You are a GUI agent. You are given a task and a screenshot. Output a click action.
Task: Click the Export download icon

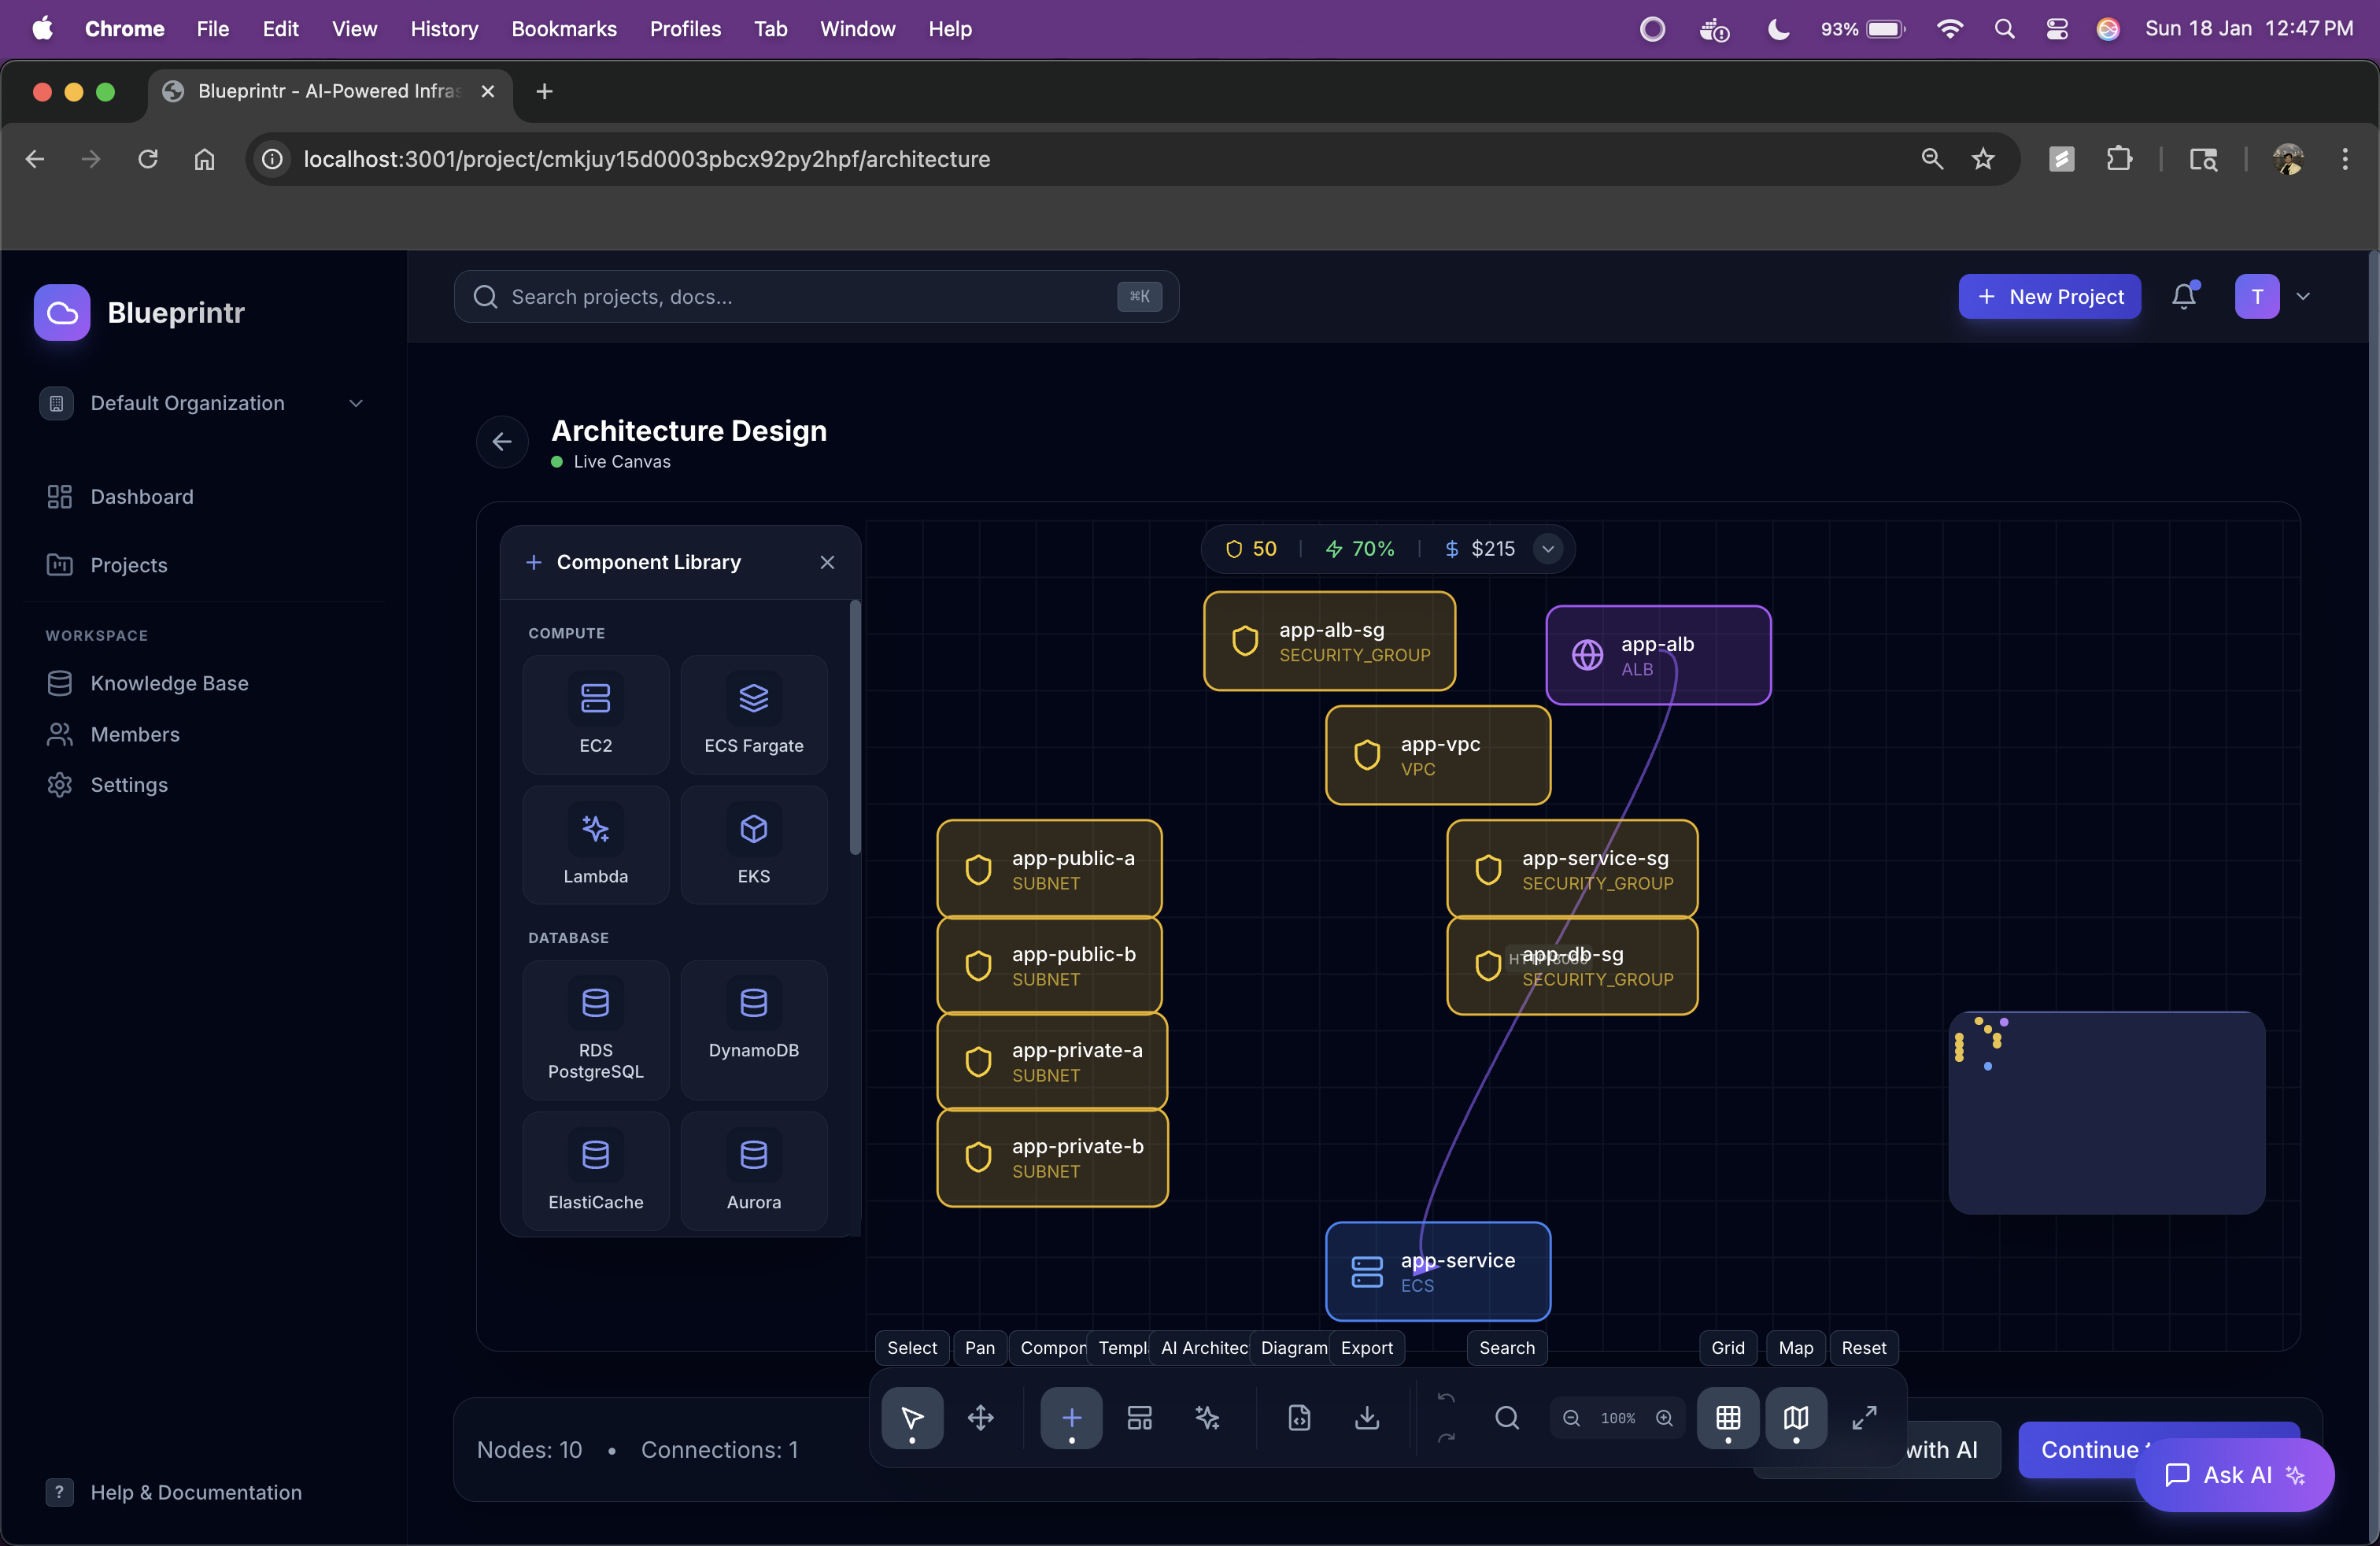click(1366, 1417)
